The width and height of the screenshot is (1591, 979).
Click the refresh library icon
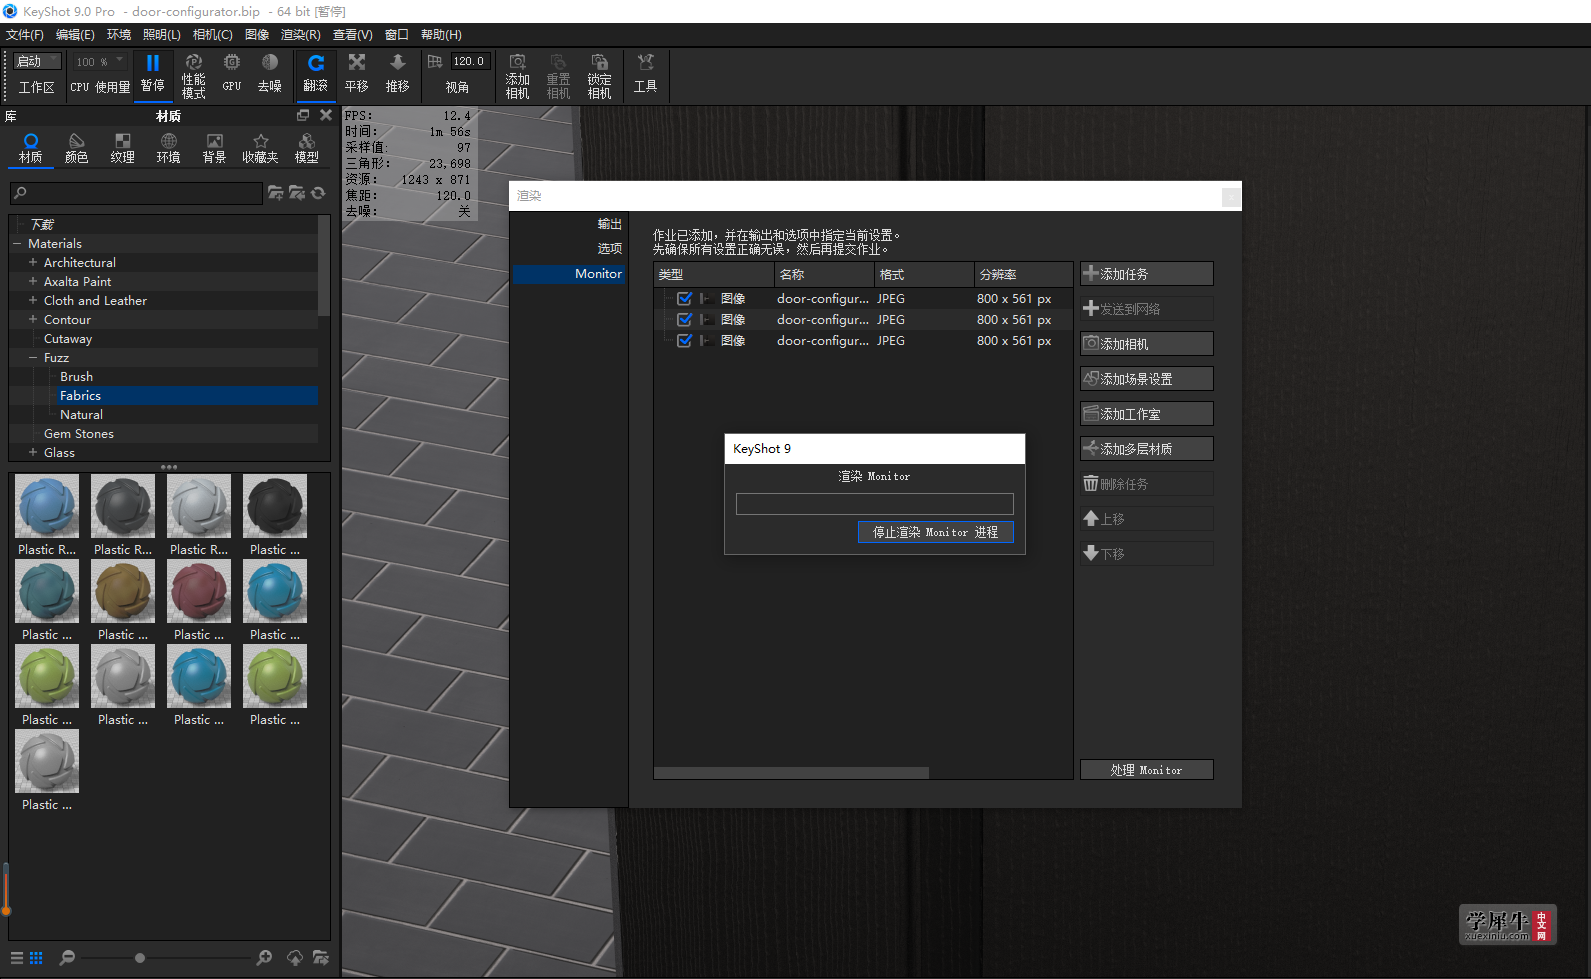318,193
